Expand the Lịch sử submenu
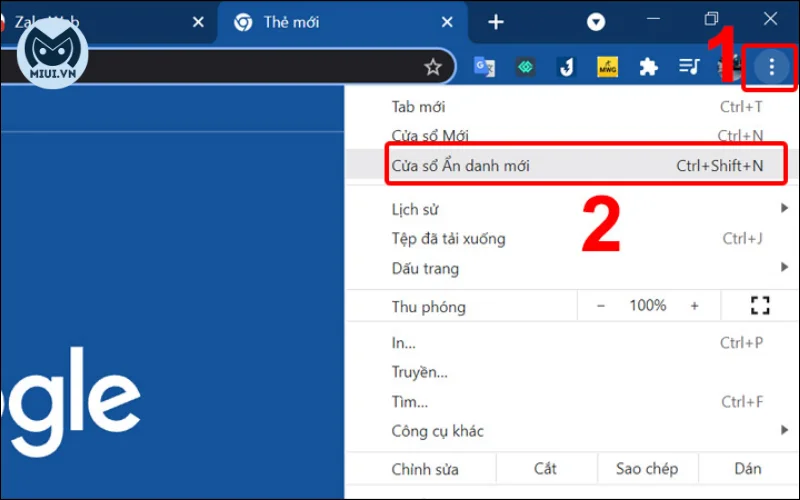Screen dimensions: 800x500 click(x=572, y=209)
